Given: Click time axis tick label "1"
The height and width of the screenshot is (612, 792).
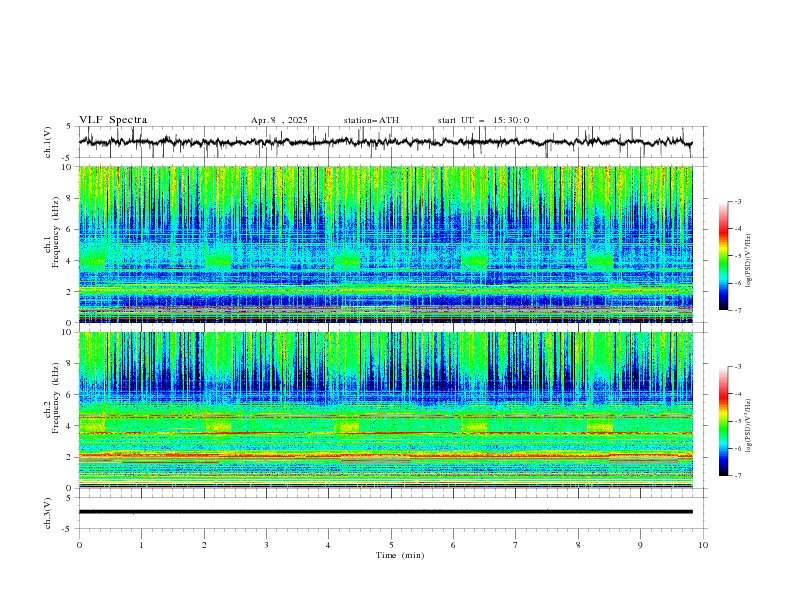Looking at the screenshot, I should click(141, 545).
